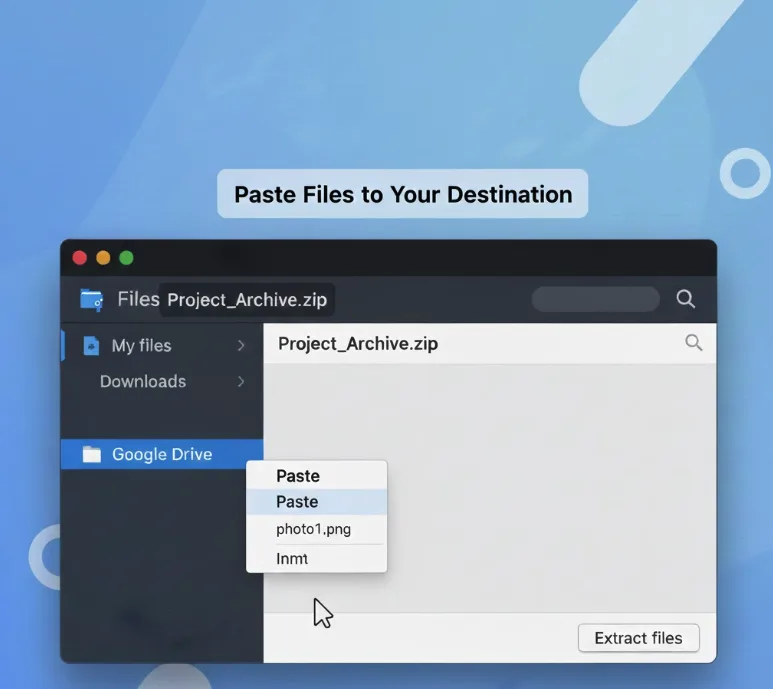Click the blue document icon next to My files
This screenshot has height=689, width=773.
tap(91, 346)
